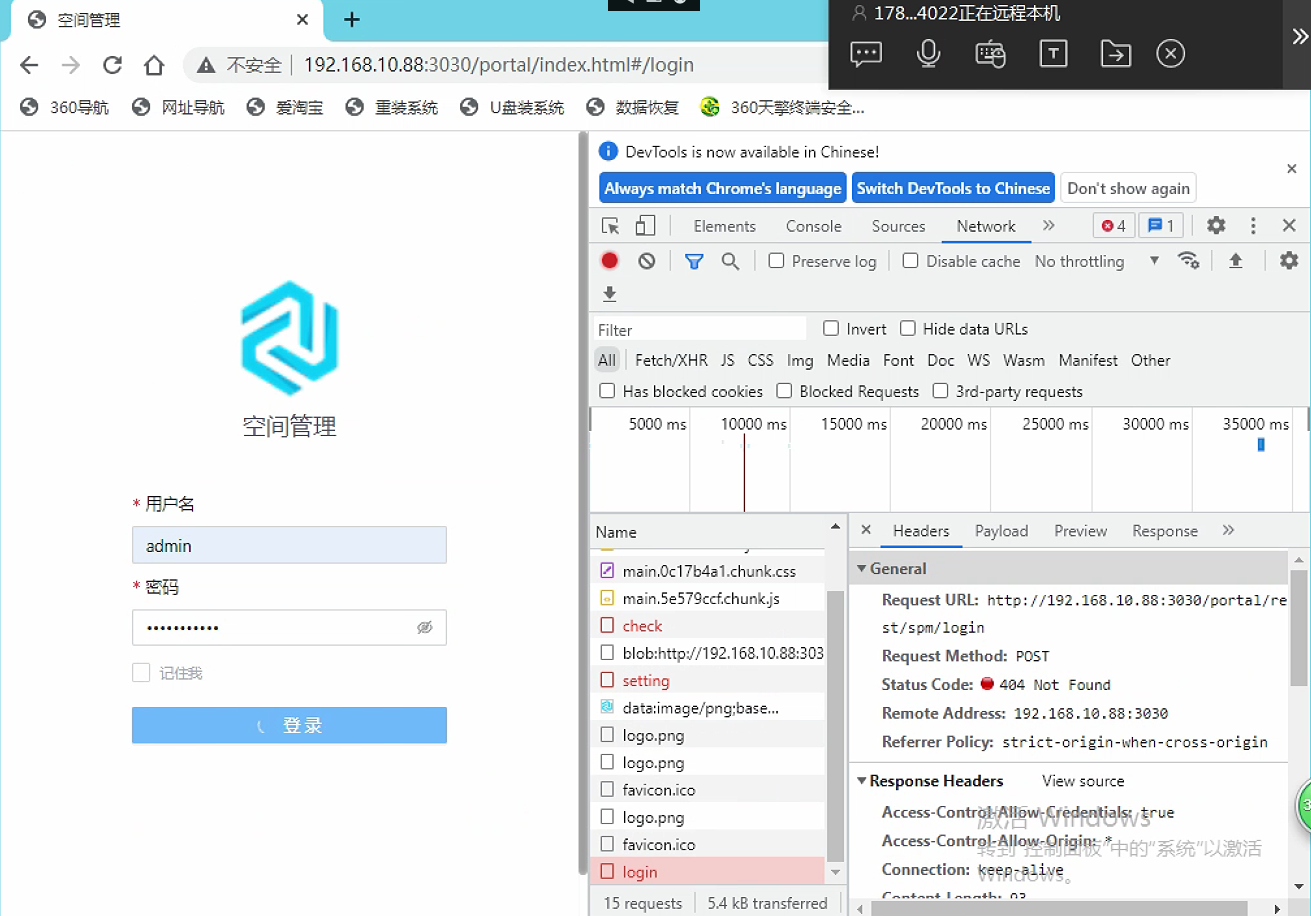The height and width of the screenshot is (916, 1311).
Task: Select the main.5e579ccf.chunk.js request
Action: coord(708,598)
